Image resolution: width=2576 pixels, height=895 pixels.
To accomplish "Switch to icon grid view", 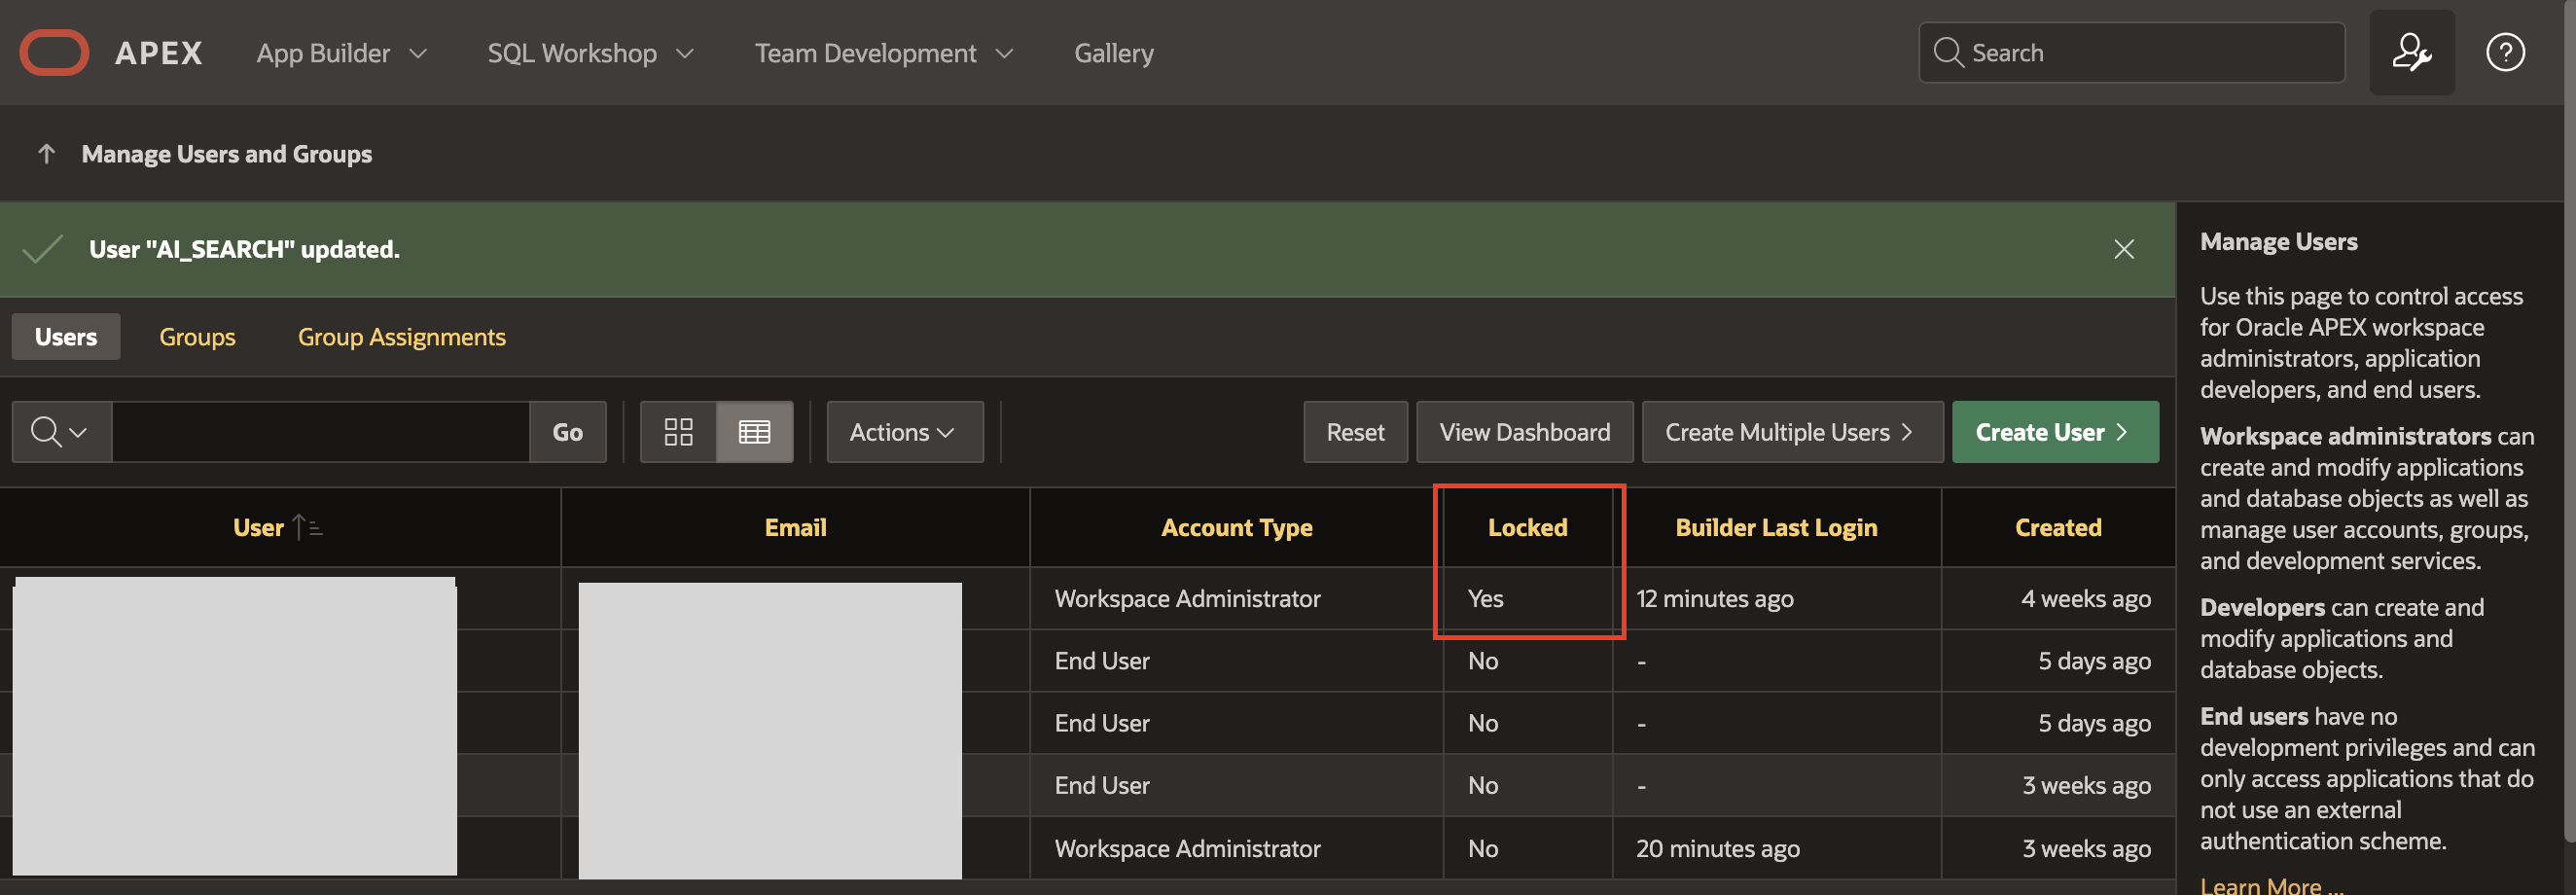I will tap(678, 432).
